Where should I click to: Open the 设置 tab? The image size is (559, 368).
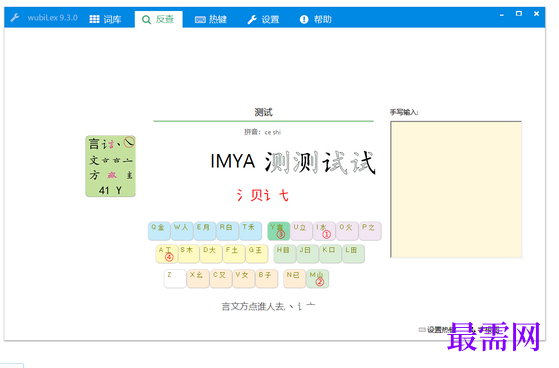coord(263,19)
